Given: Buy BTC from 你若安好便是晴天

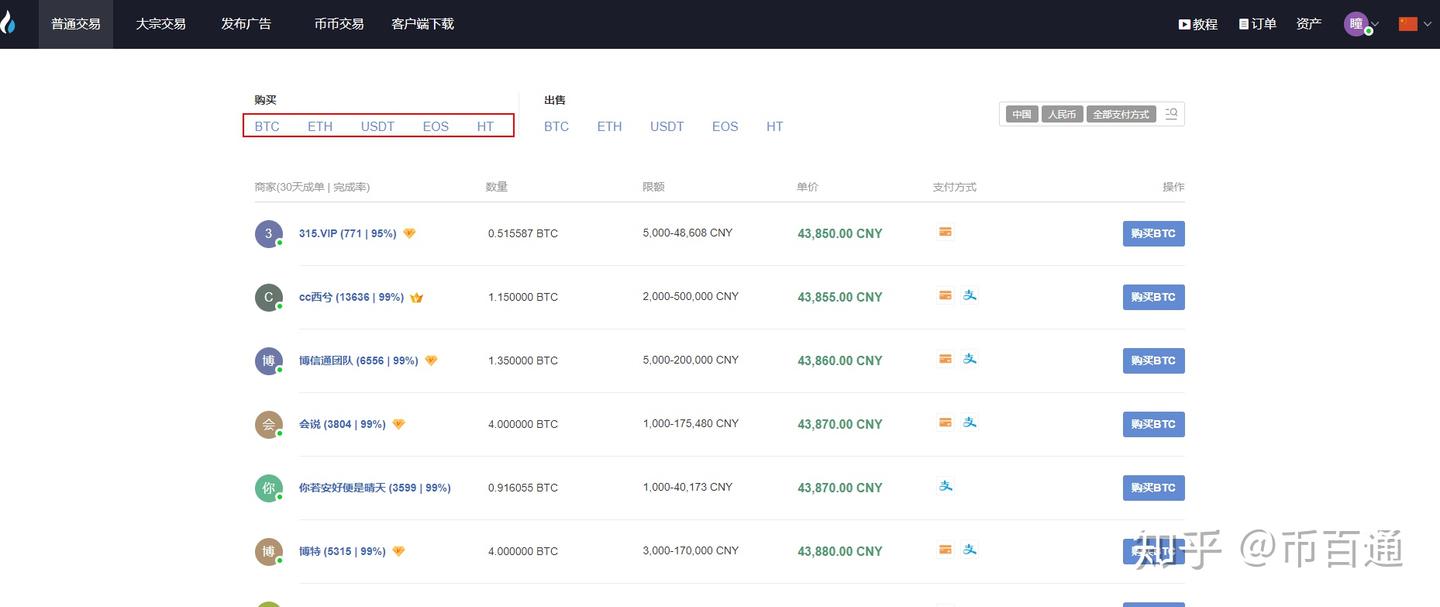Looking at the screenshot, I should click(1153, 488).
